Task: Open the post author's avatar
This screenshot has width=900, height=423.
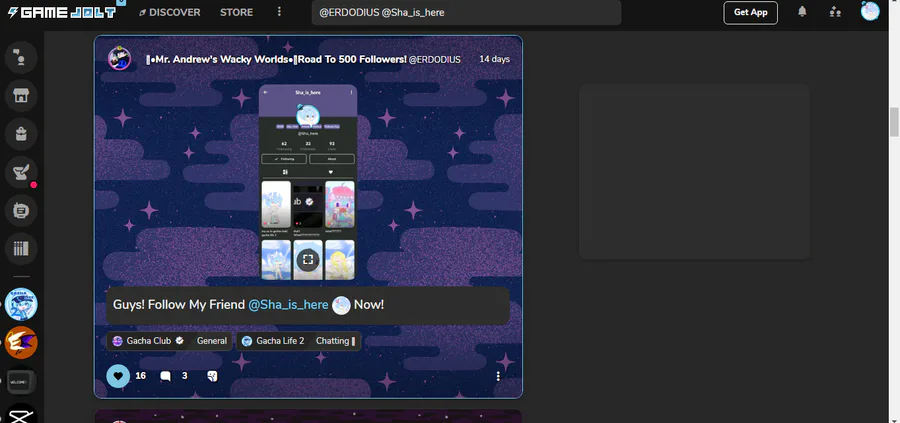Action: [x=119, y=59]
